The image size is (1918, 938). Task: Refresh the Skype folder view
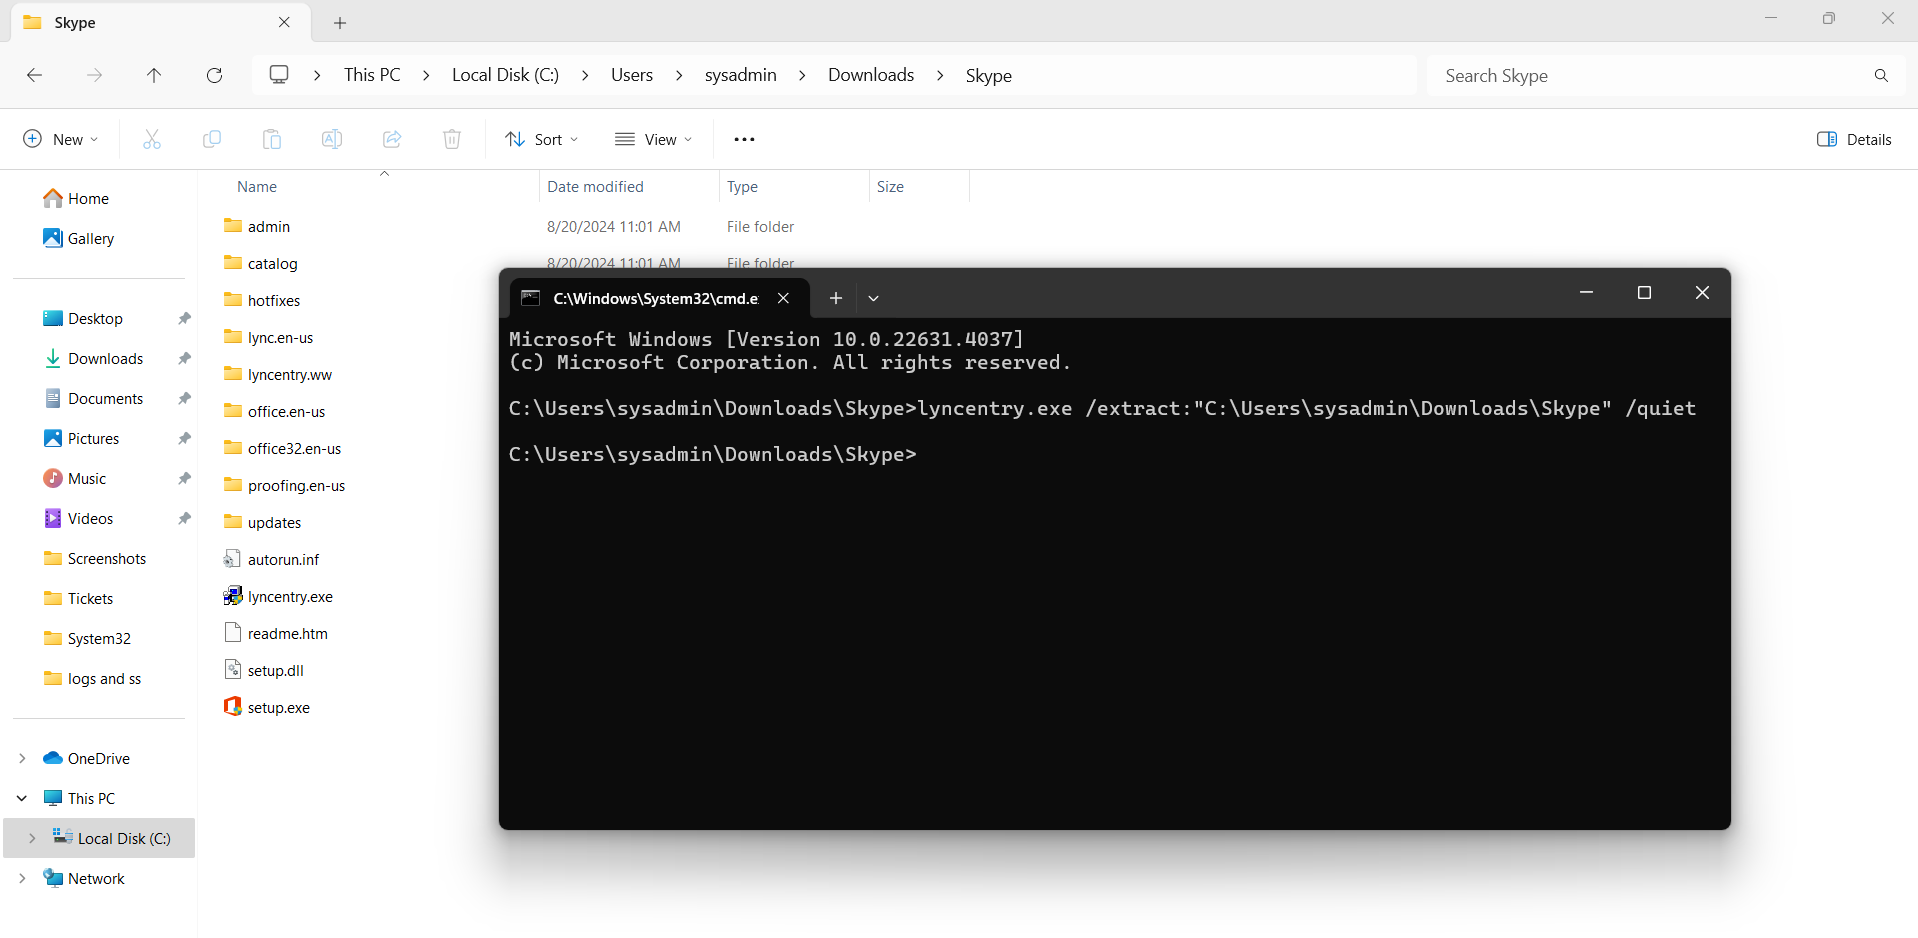214,75
